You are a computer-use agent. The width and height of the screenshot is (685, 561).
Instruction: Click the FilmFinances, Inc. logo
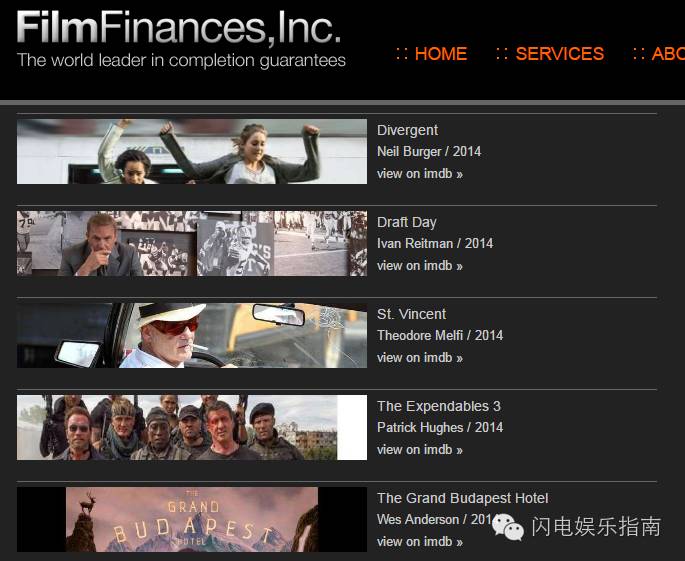(179, 28)
